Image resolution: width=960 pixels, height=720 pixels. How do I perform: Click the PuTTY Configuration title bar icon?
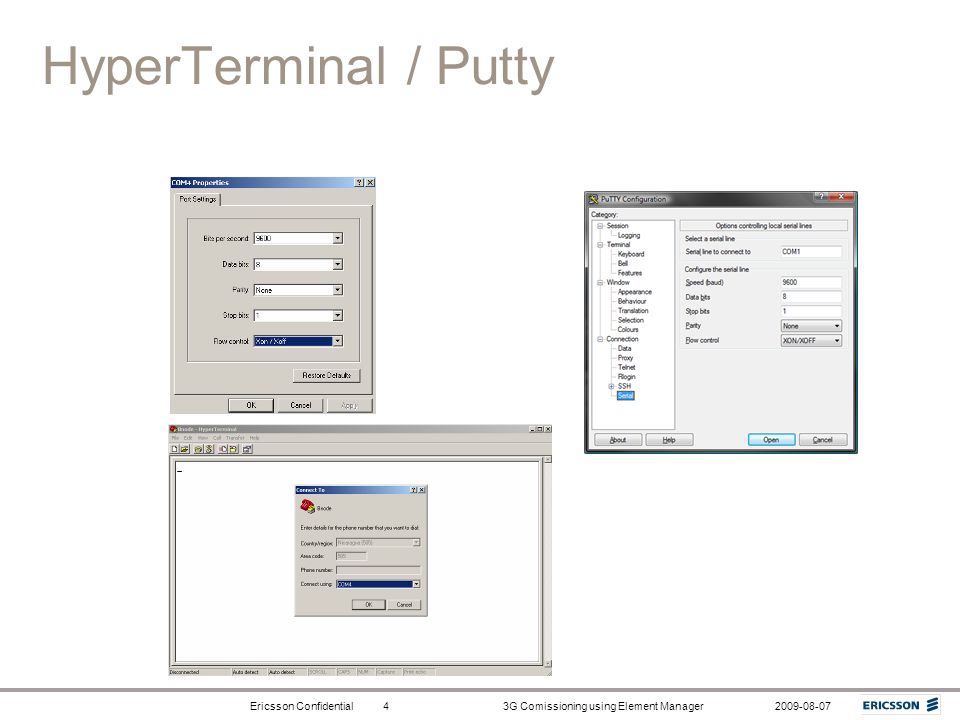(x=593, y=199)
